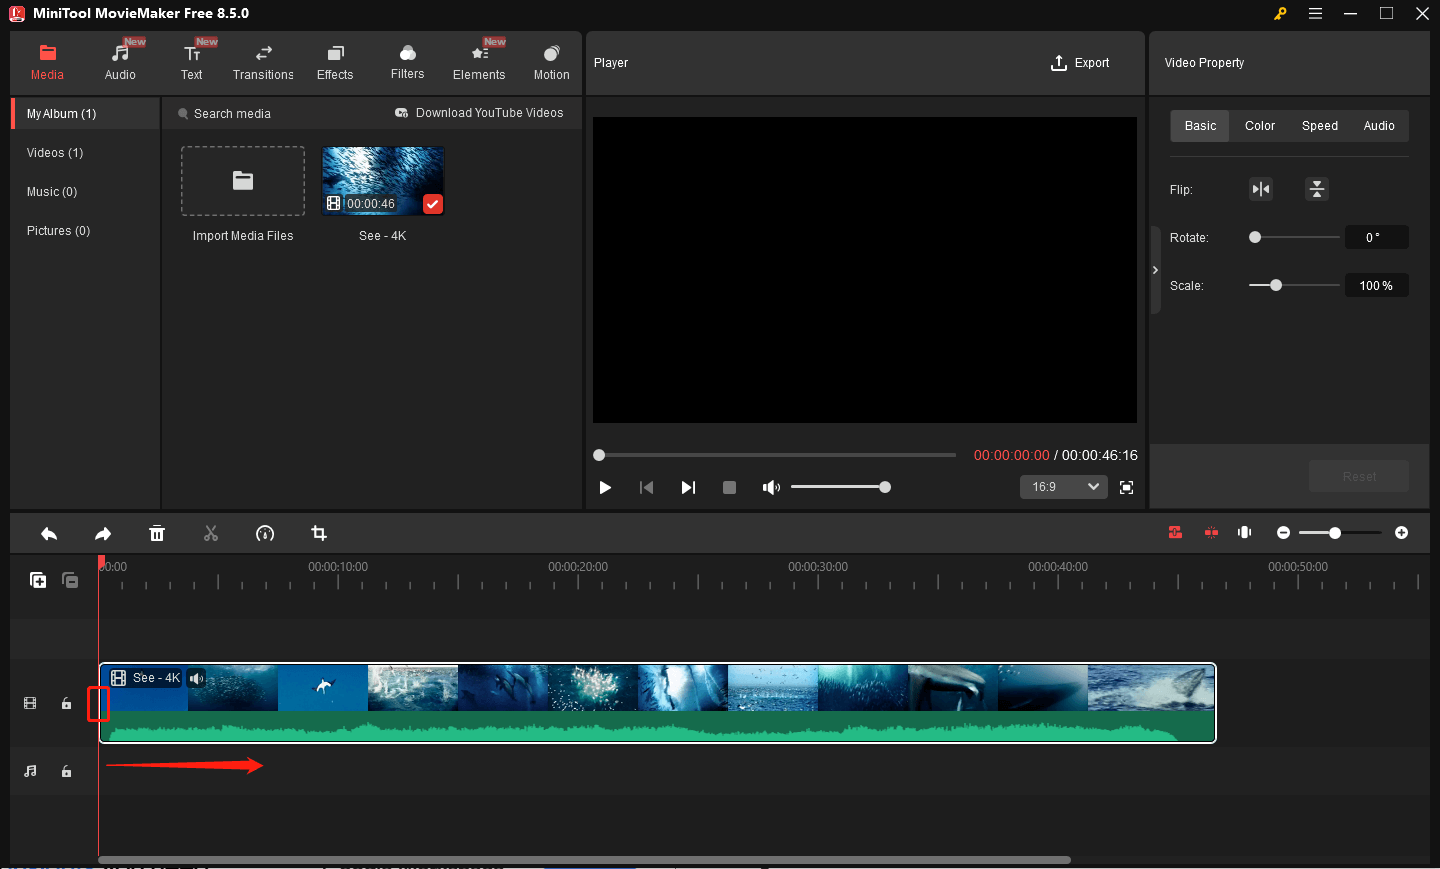
Task: Toggle the lock on the video track
Action: click(x=67, y=704)
